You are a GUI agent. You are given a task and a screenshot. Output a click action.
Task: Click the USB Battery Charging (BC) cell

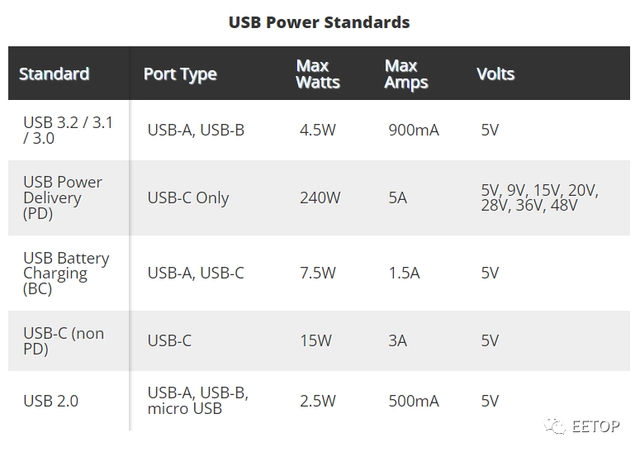(x=66, y=273)
